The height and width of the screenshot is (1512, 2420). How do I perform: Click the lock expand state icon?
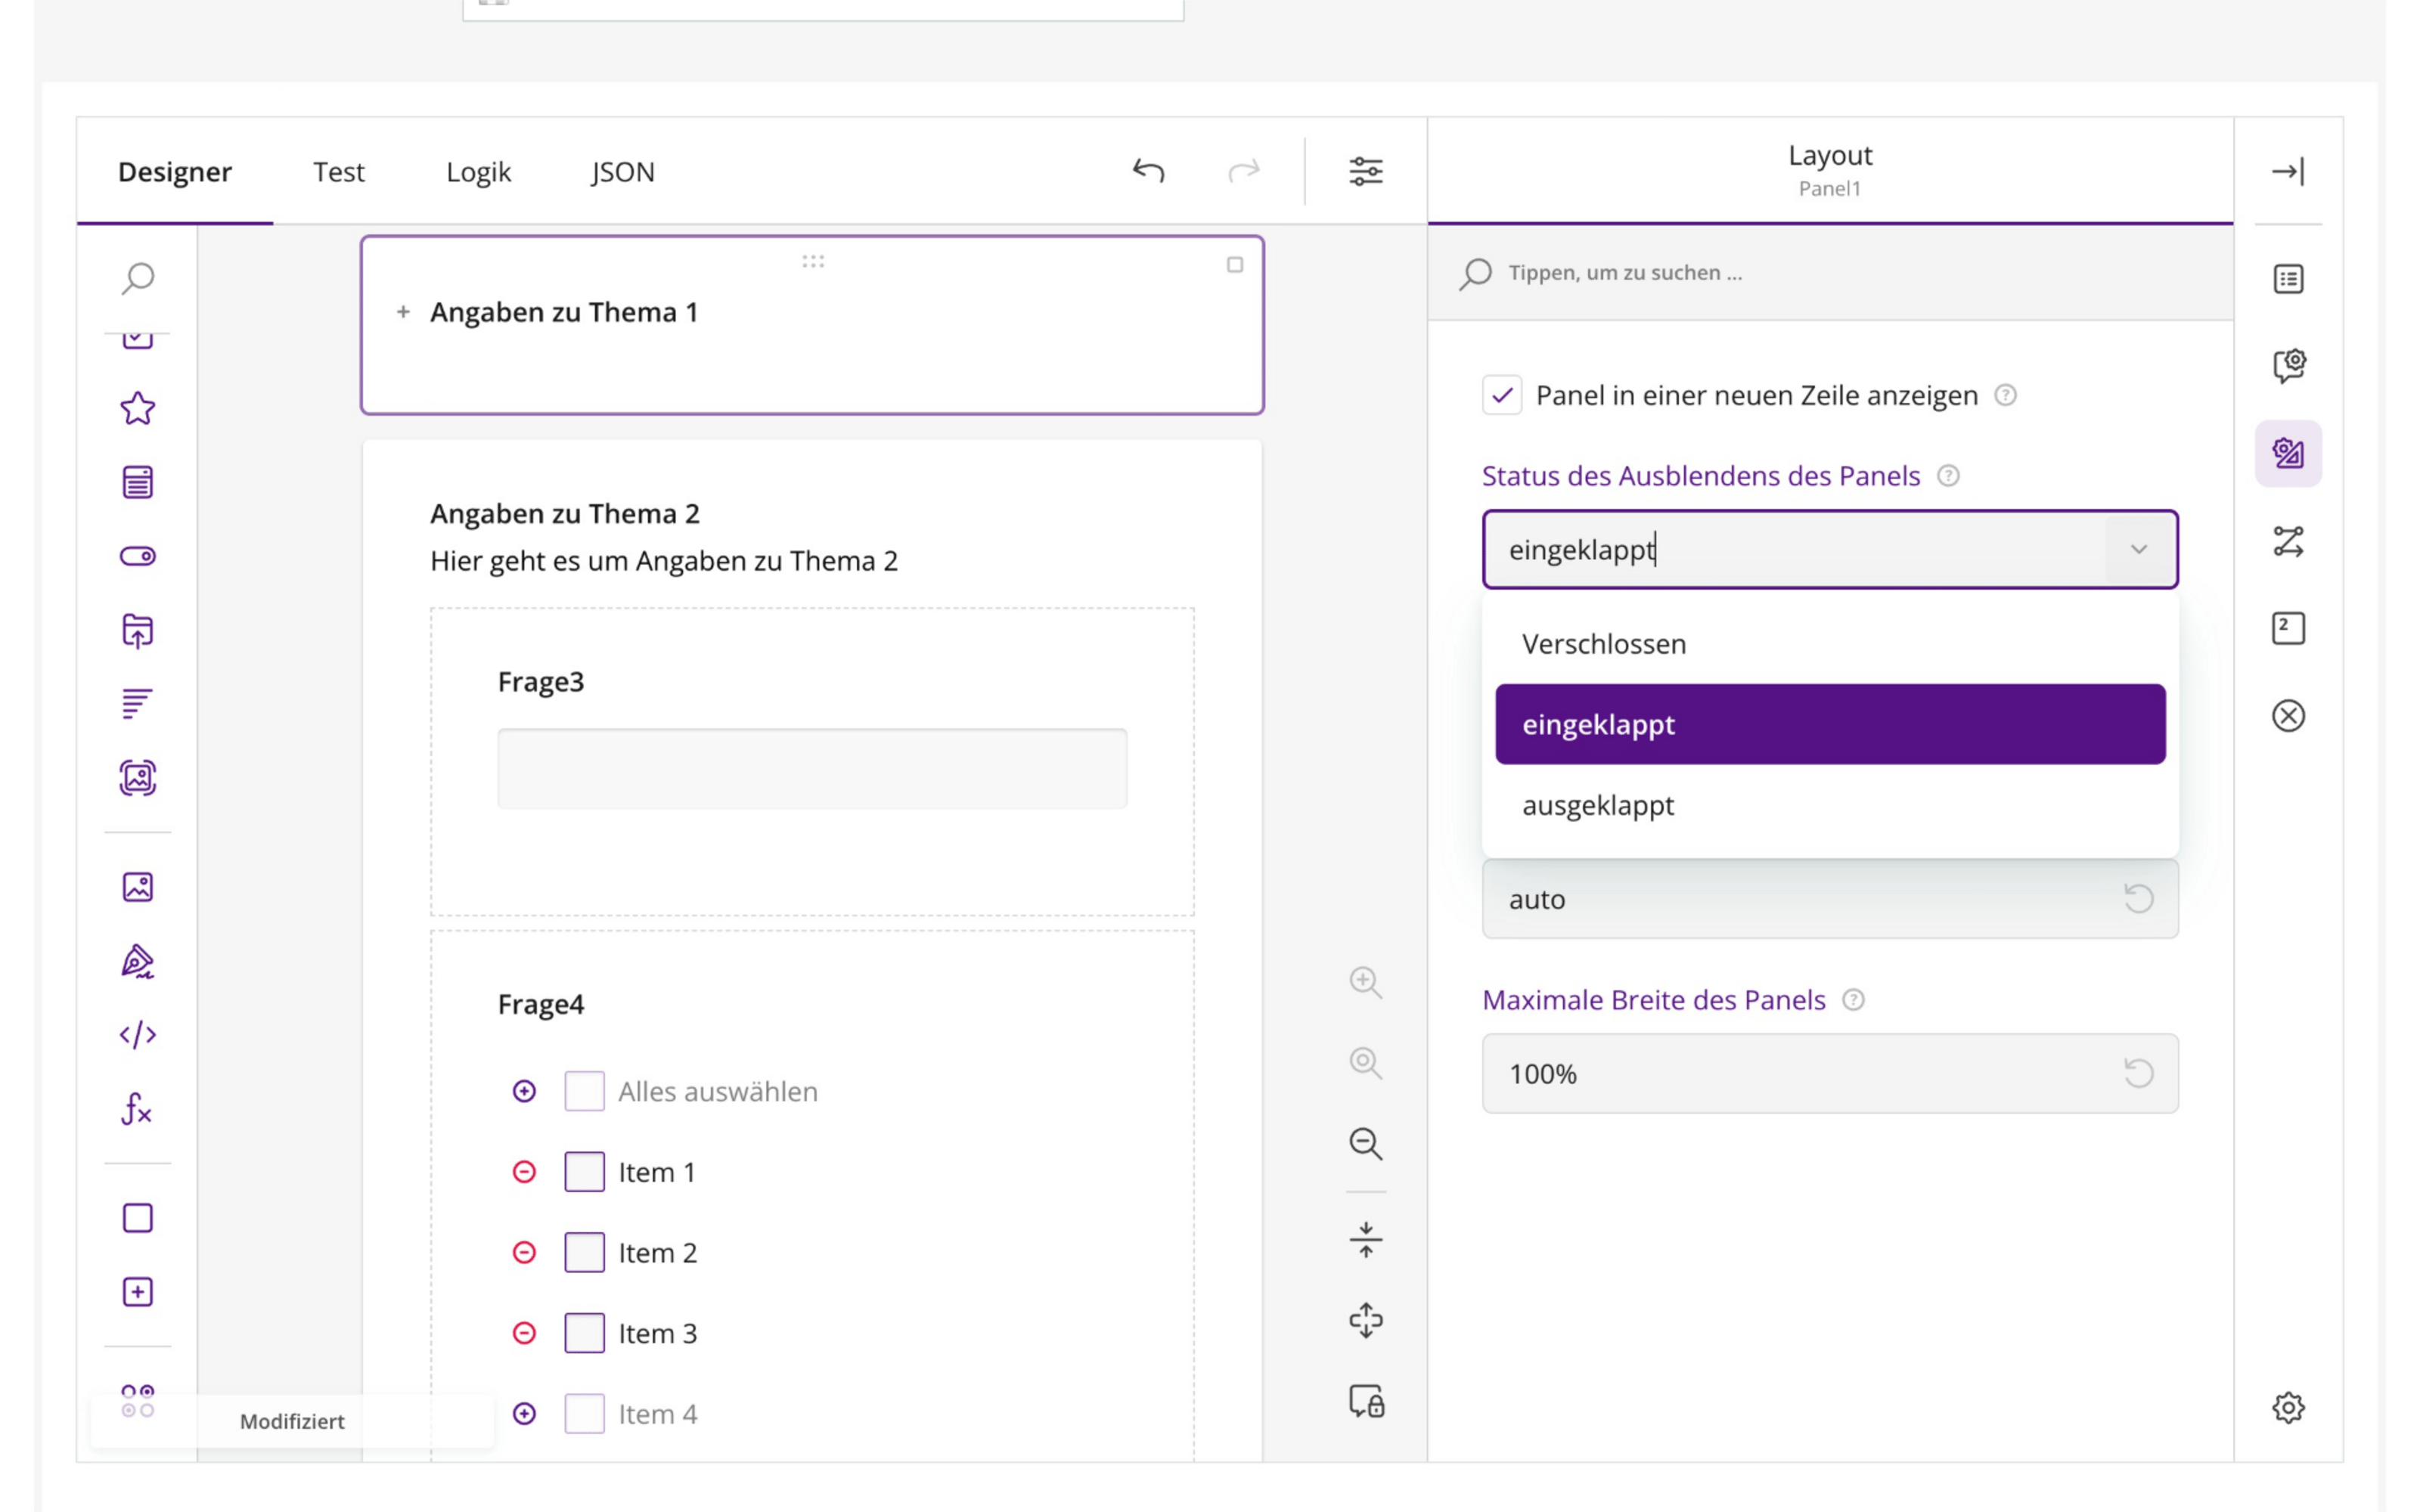pyautogui.click(x=1366, y=1401)
